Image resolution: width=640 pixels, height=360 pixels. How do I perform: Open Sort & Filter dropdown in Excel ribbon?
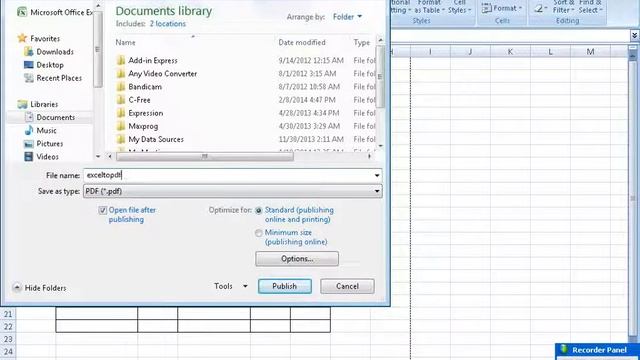(564, 7)
